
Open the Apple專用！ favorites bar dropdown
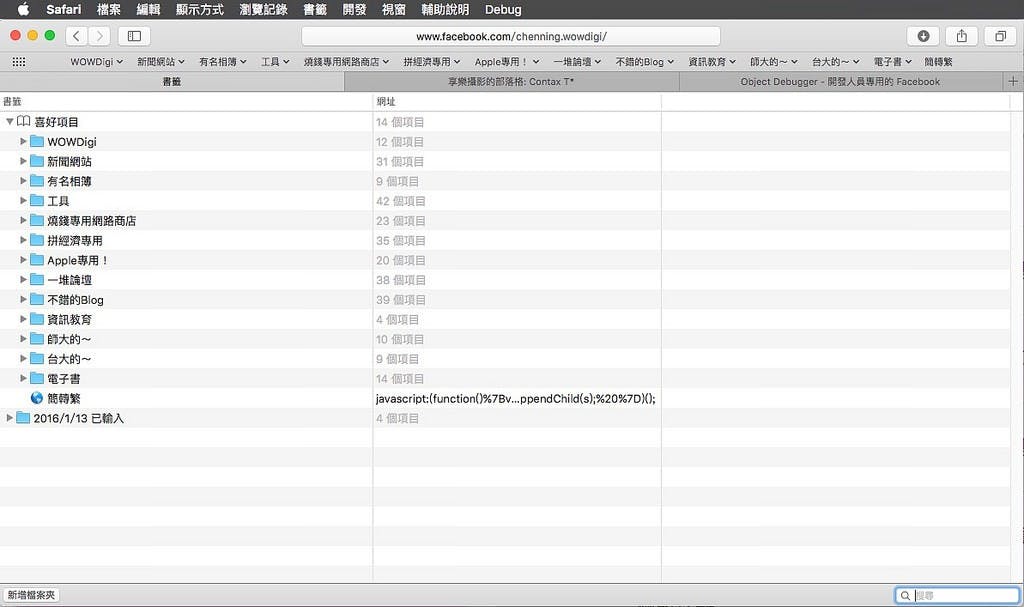(507, 62)
